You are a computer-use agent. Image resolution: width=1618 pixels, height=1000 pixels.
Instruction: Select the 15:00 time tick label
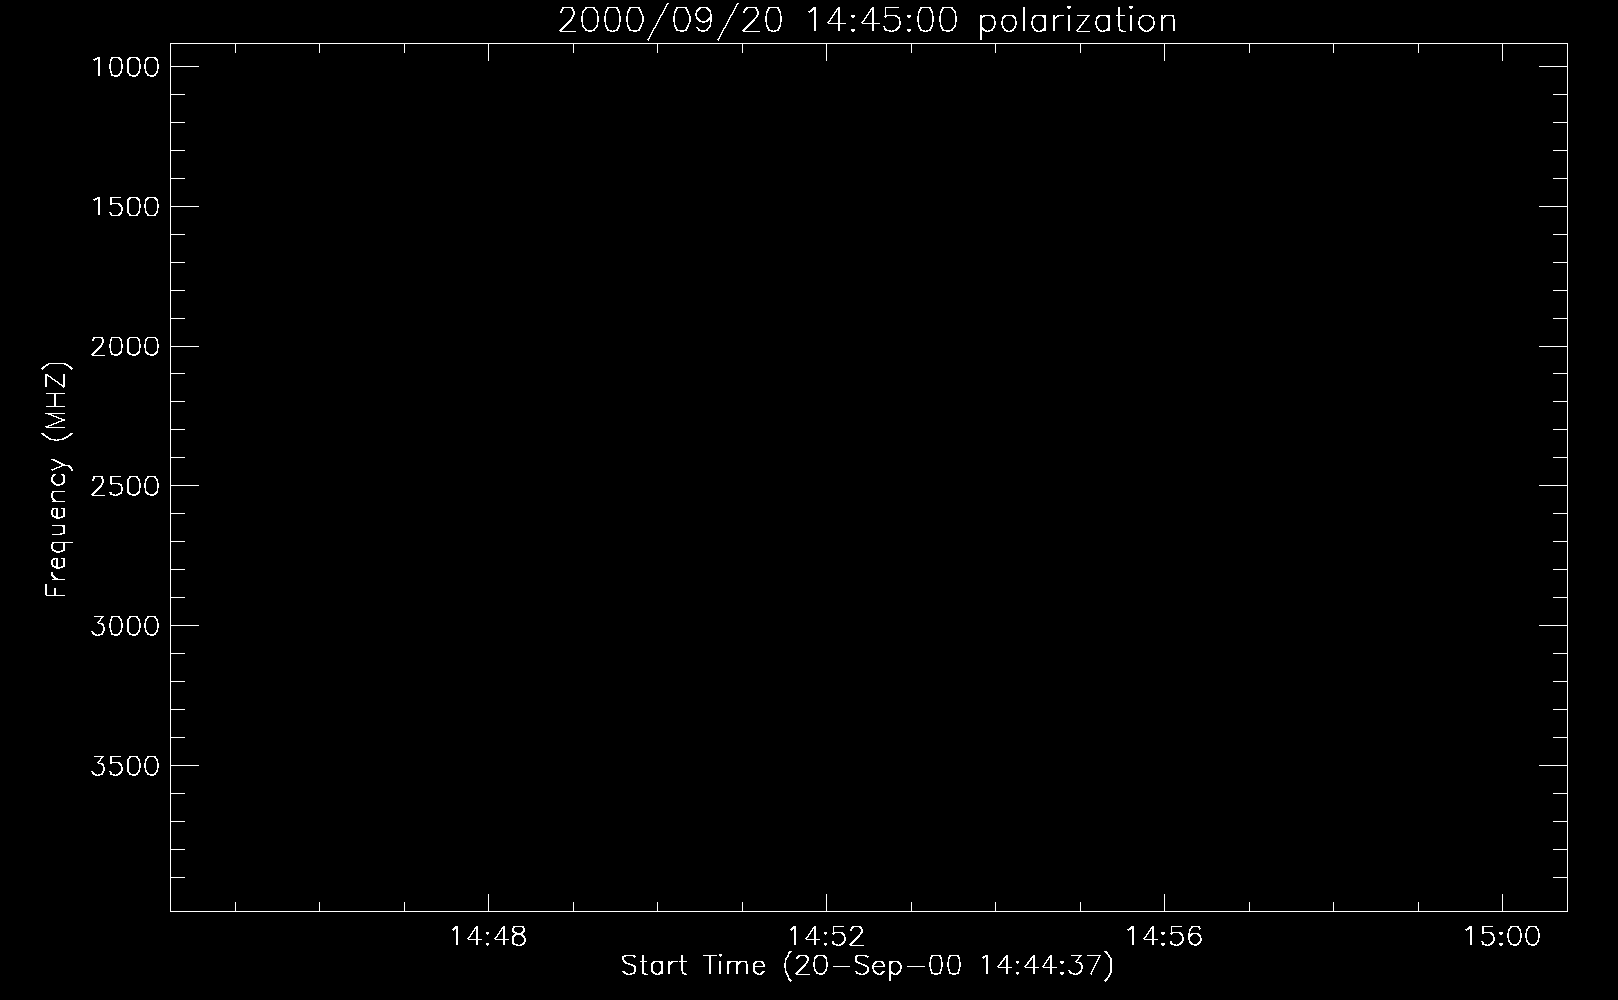point(1502,937)
